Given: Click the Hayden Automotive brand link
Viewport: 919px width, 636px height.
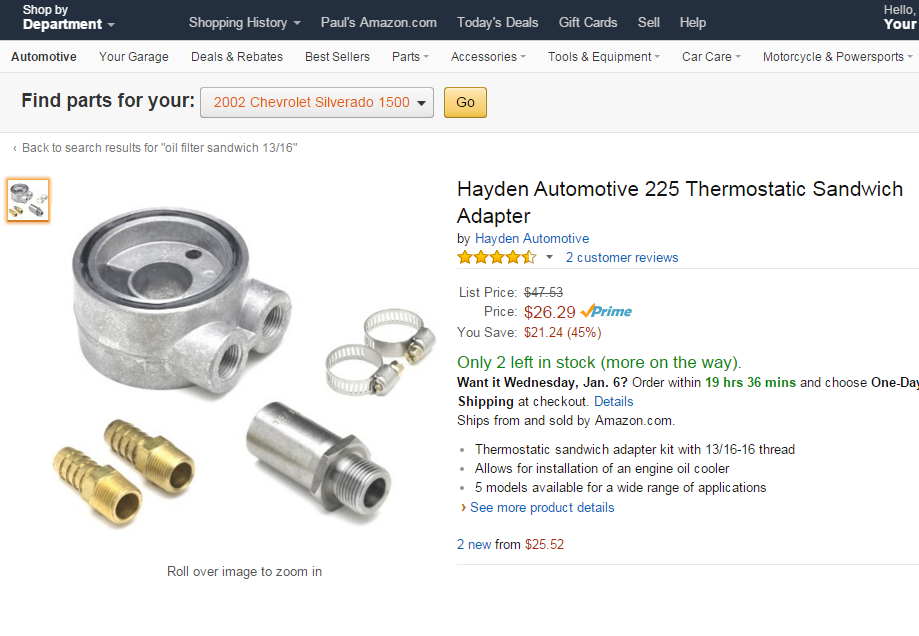Looking at the screenshot, I should (532, 238).
